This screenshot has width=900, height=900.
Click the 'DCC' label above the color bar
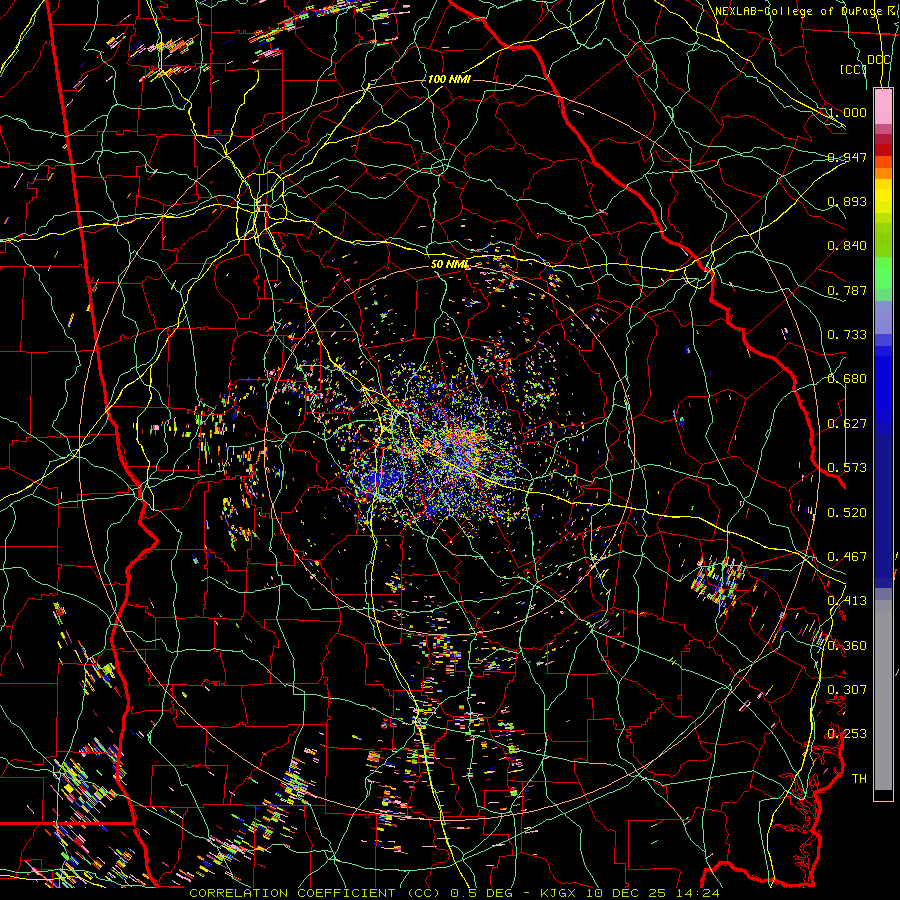pyautogui.click(x=879, y=60)
